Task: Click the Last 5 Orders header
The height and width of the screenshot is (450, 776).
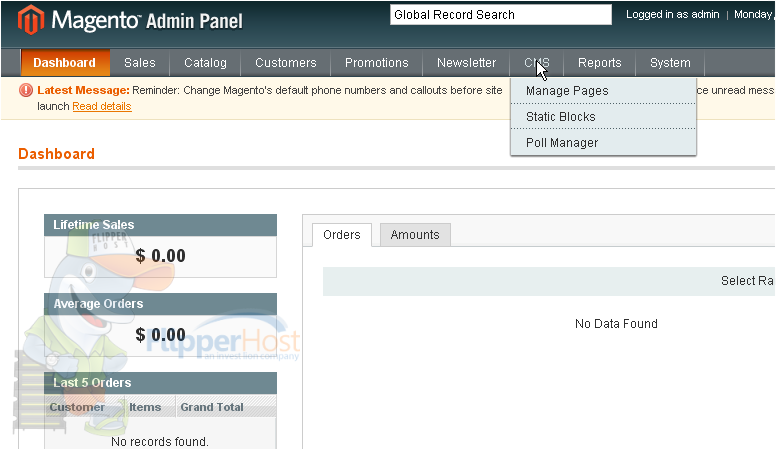Action: 160,383
